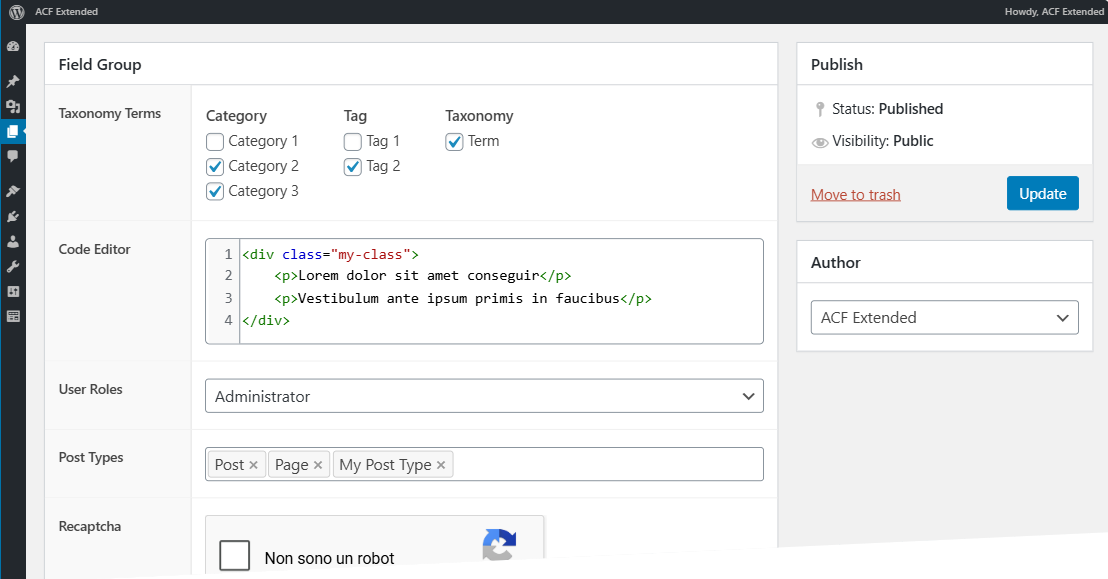Viewport: 1108px width, 579px height.
Task: Open the User Roles Administrator dropdown
Action: pos(484,396)
